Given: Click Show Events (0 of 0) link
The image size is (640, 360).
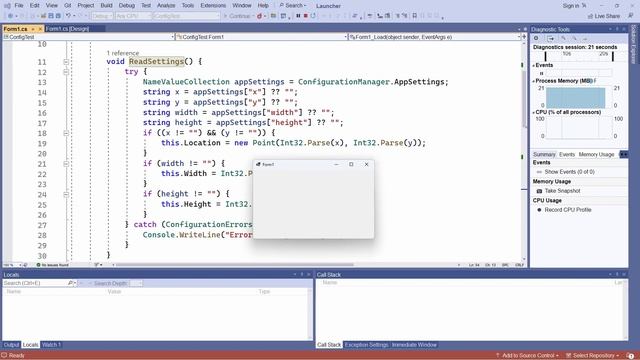Looking at the screenshot, I should [569, 172].
